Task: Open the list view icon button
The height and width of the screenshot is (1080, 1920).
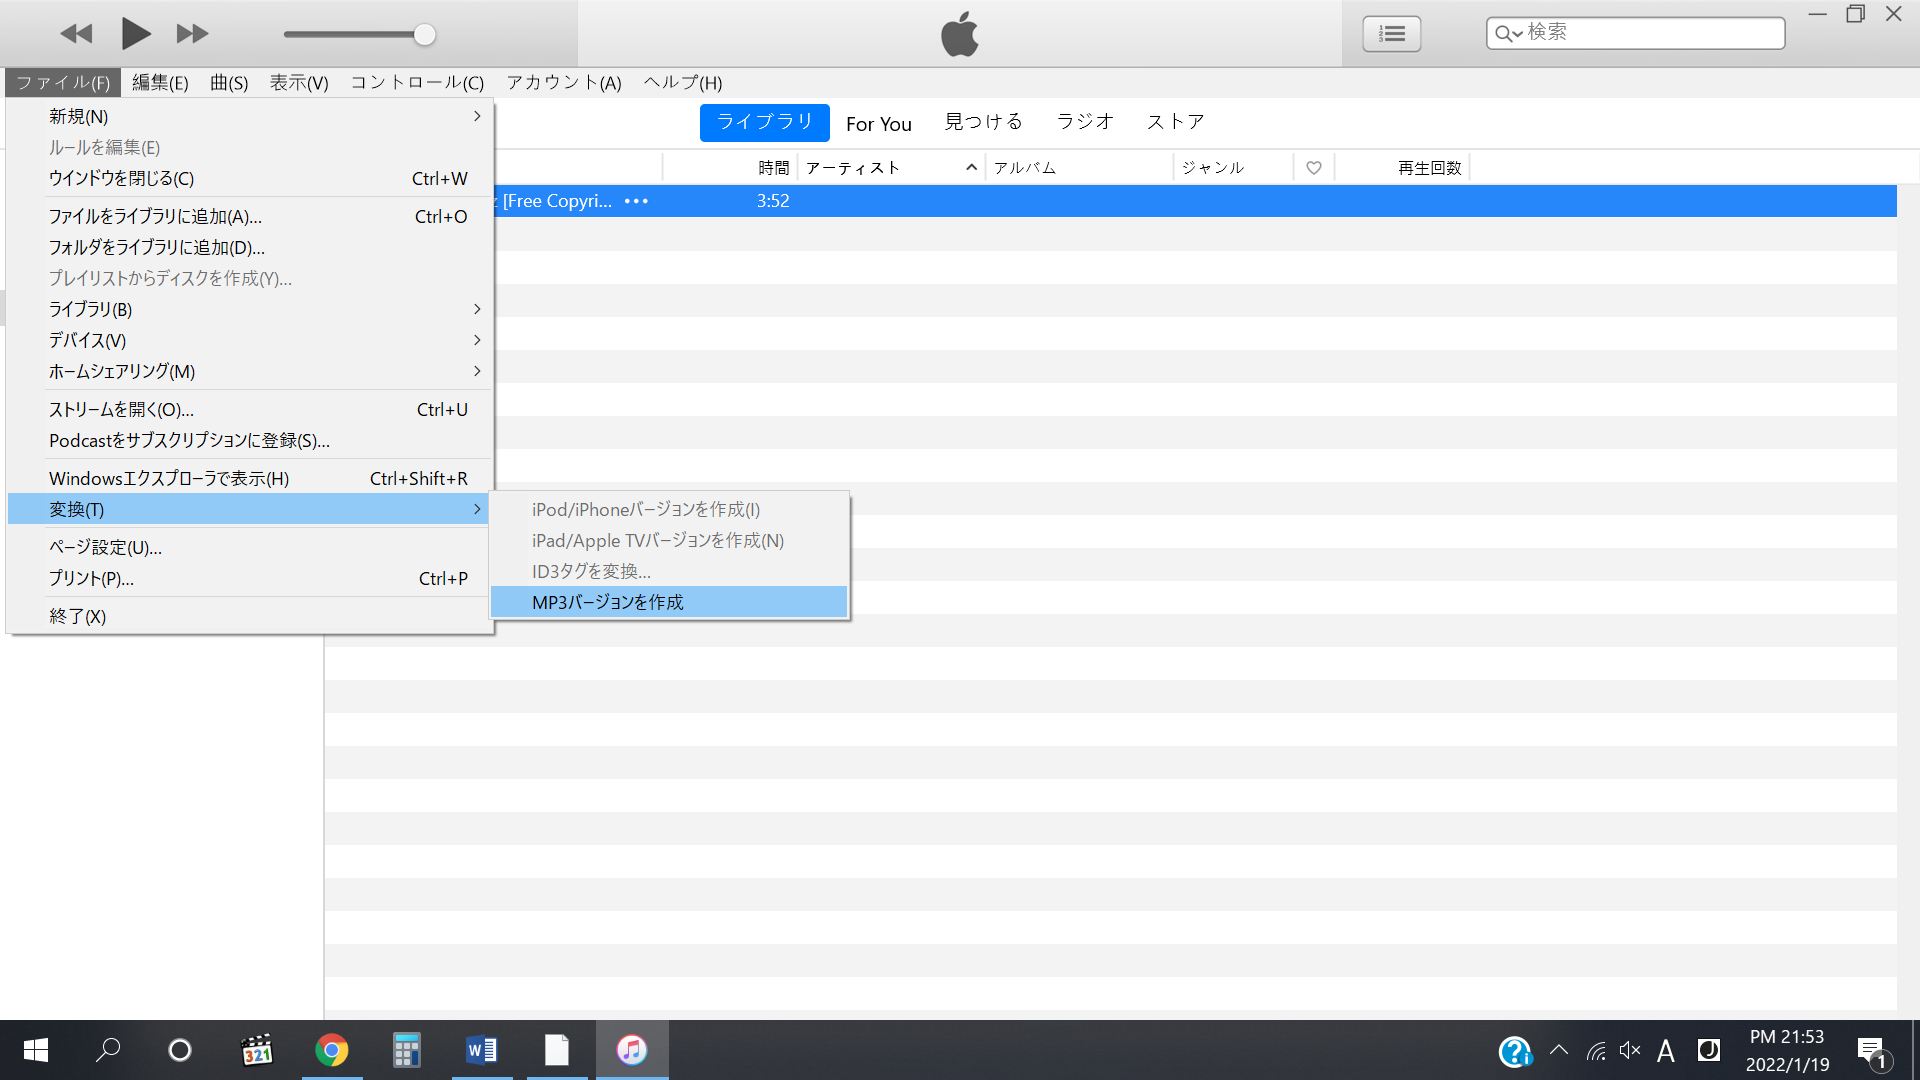Action: [1391, 34]
